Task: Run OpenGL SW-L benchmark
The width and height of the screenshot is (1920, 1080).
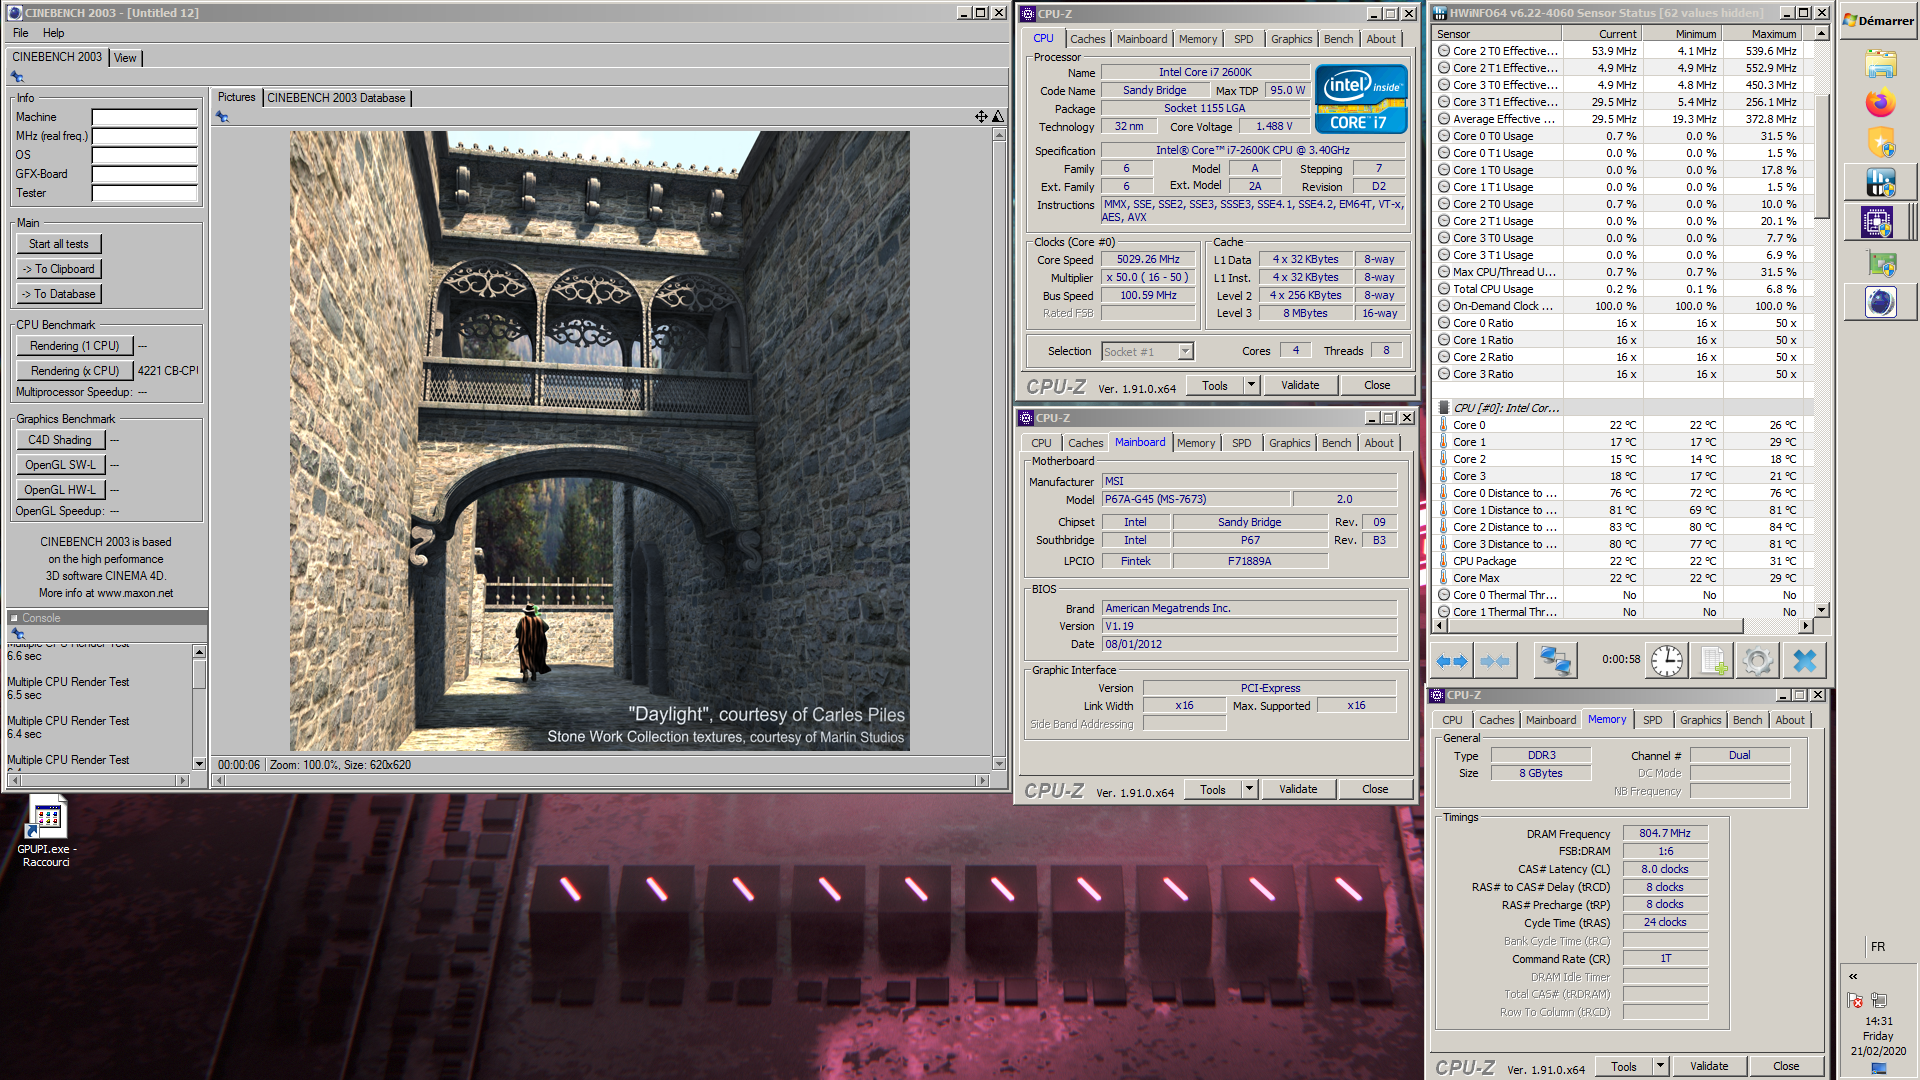Action: click(x=60, y=465)
